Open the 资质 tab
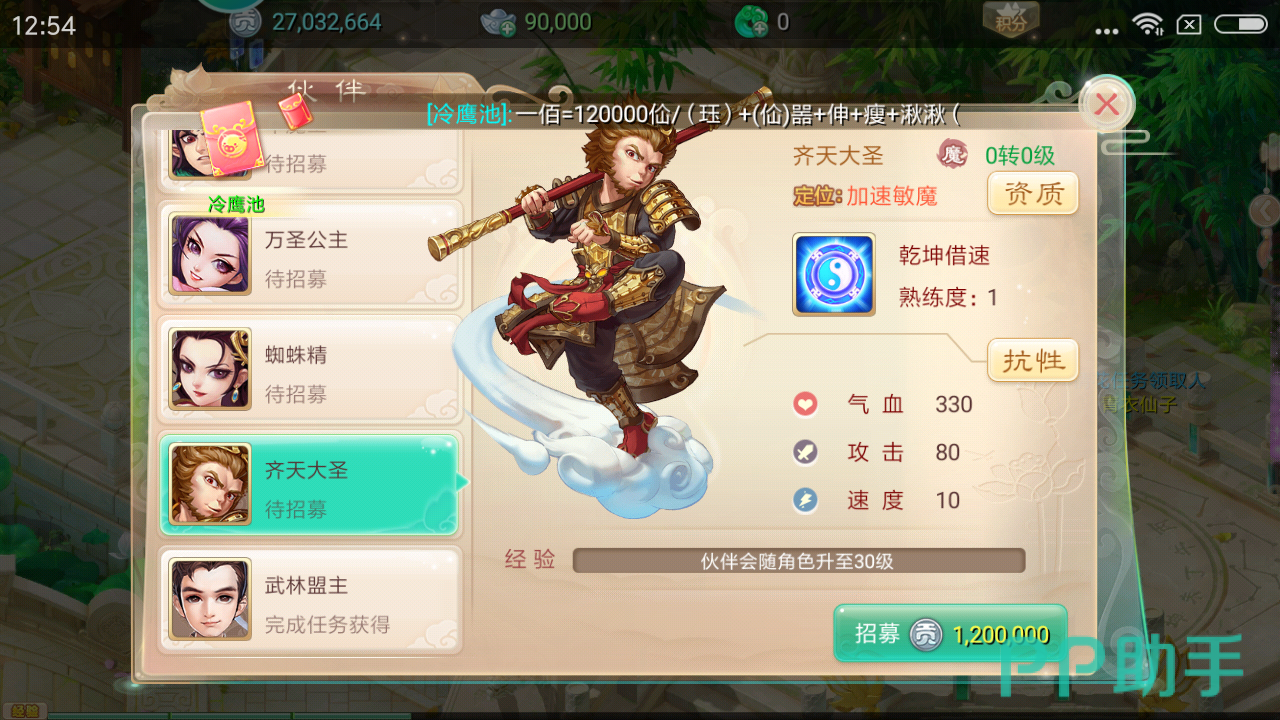Image resolution: width=1280 pixels, height=720 pixels. 1033,193
